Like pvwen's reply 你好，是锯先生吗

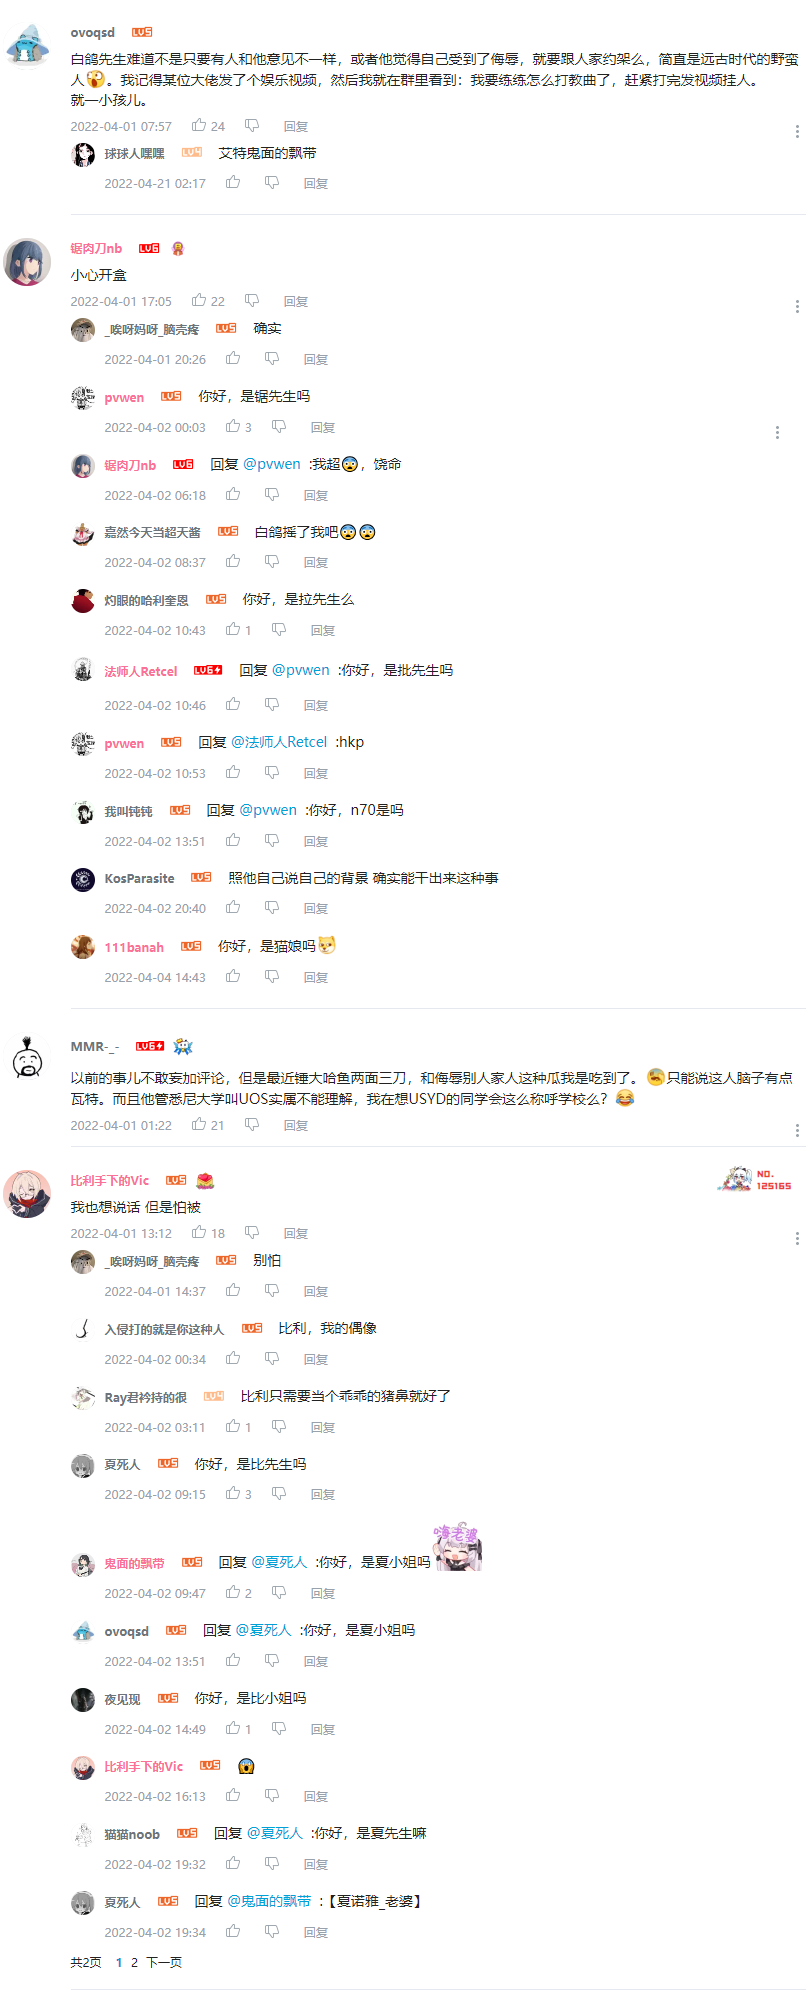(233, 427)
